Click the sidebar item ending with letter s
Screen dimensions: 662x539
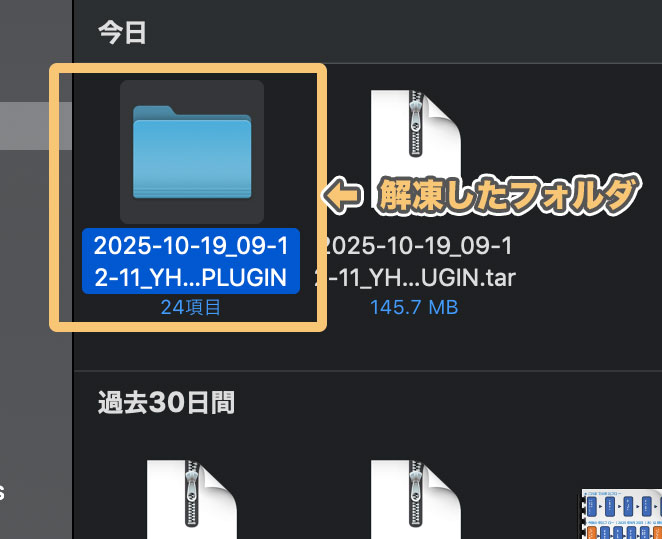tap(2, 492)
